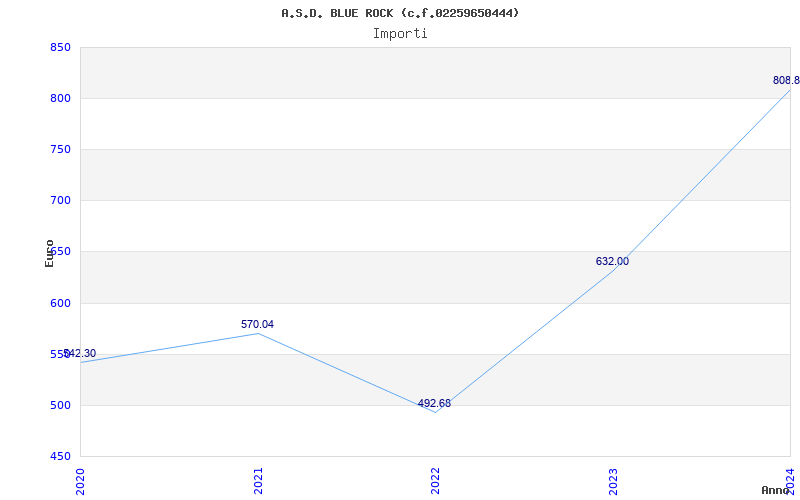Screen dimensions: 800x500
Task: Click the 450 y-axis tick label
Action: pos(60,456)
